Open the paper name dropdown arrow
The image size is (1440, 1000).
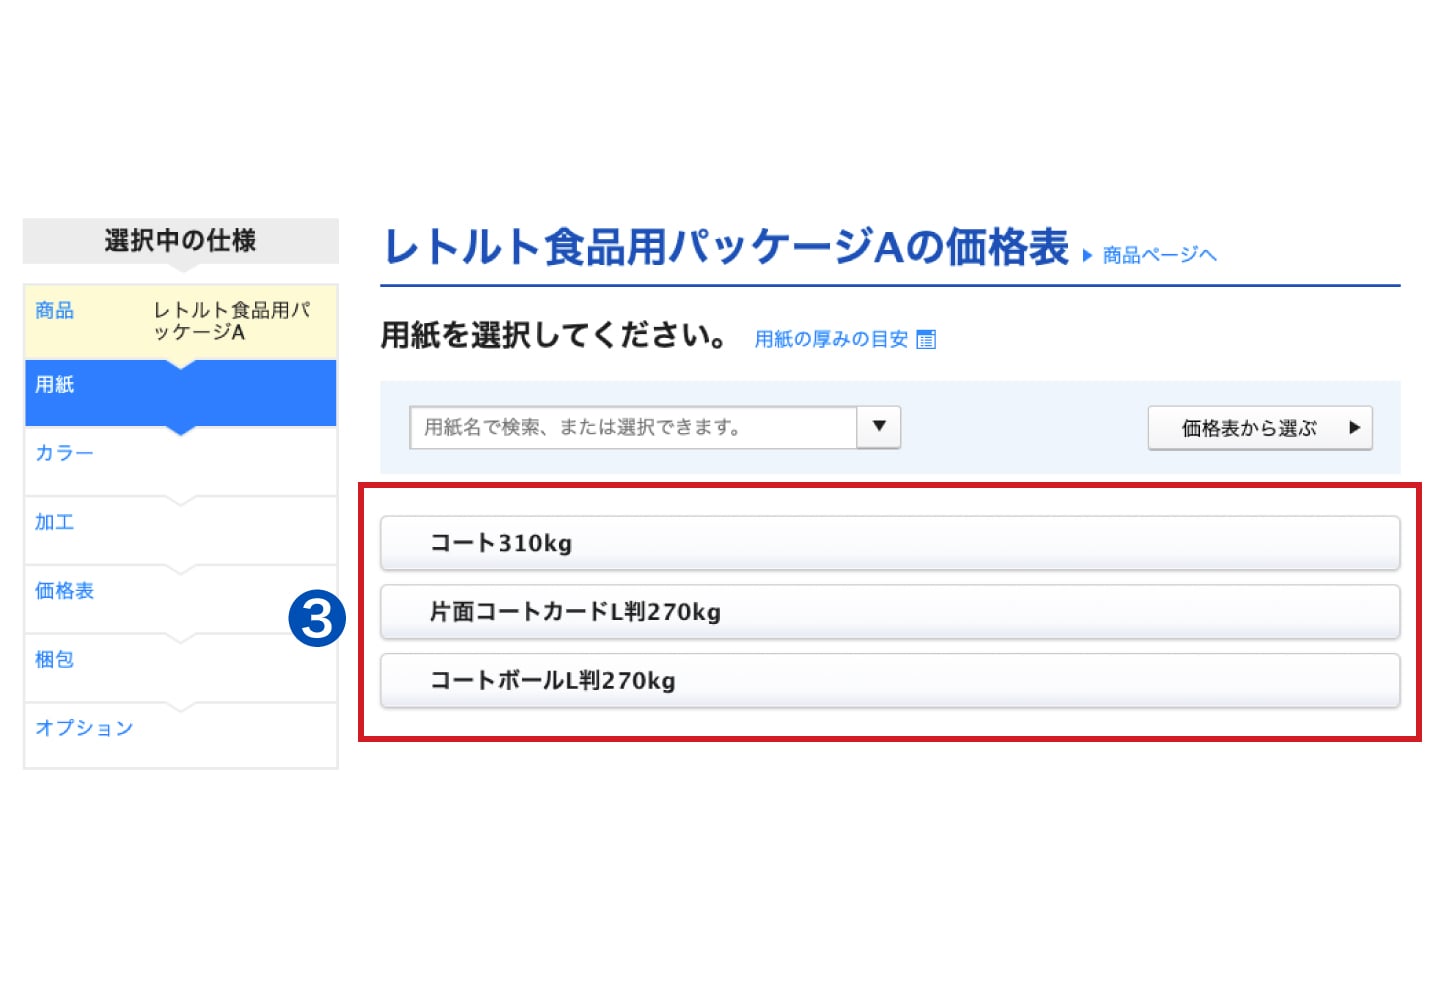tap(879, 427)
